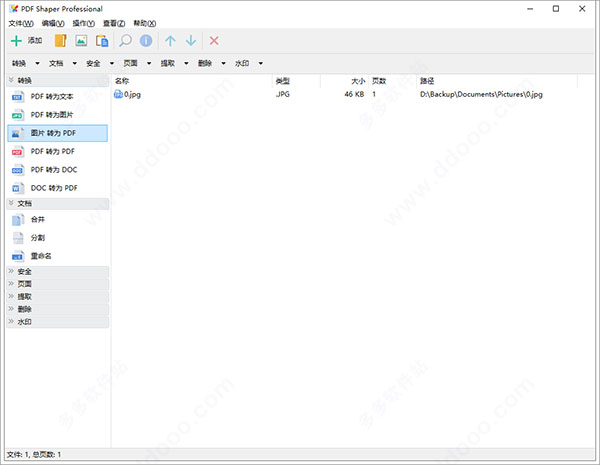600x465 pixels.
Task: Click the 图片 转为 PDF icon
Action: (x=18, y=133)
